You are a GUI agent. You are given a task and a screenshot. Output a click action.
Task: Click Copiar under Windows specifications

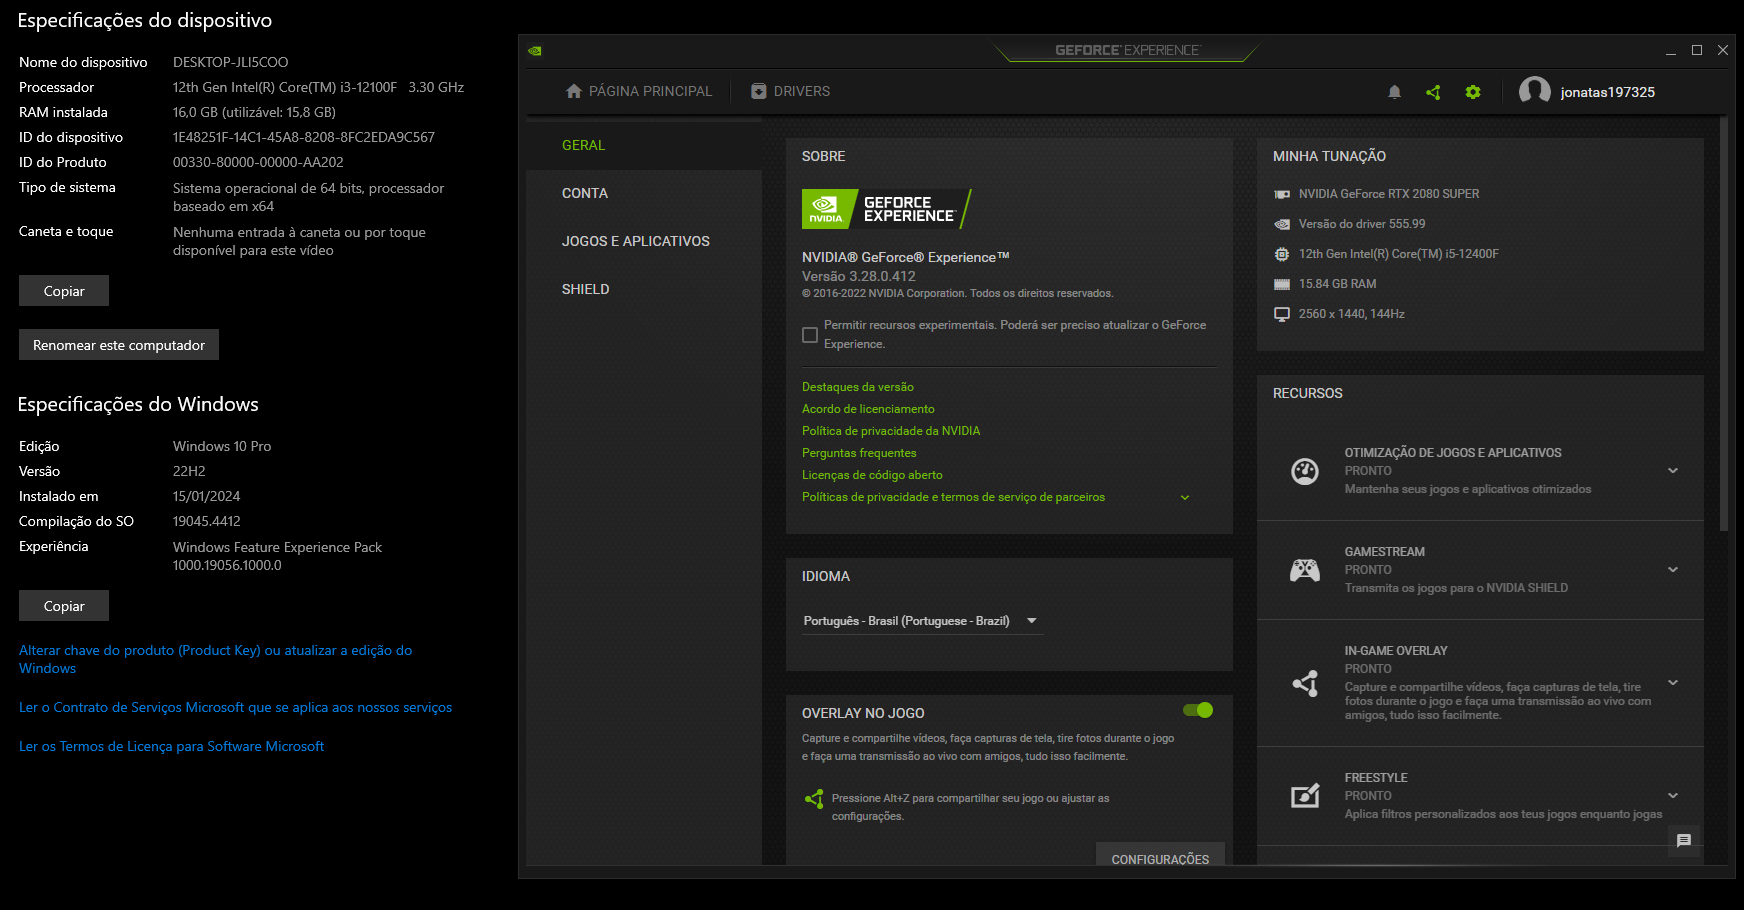coord(64,606)
